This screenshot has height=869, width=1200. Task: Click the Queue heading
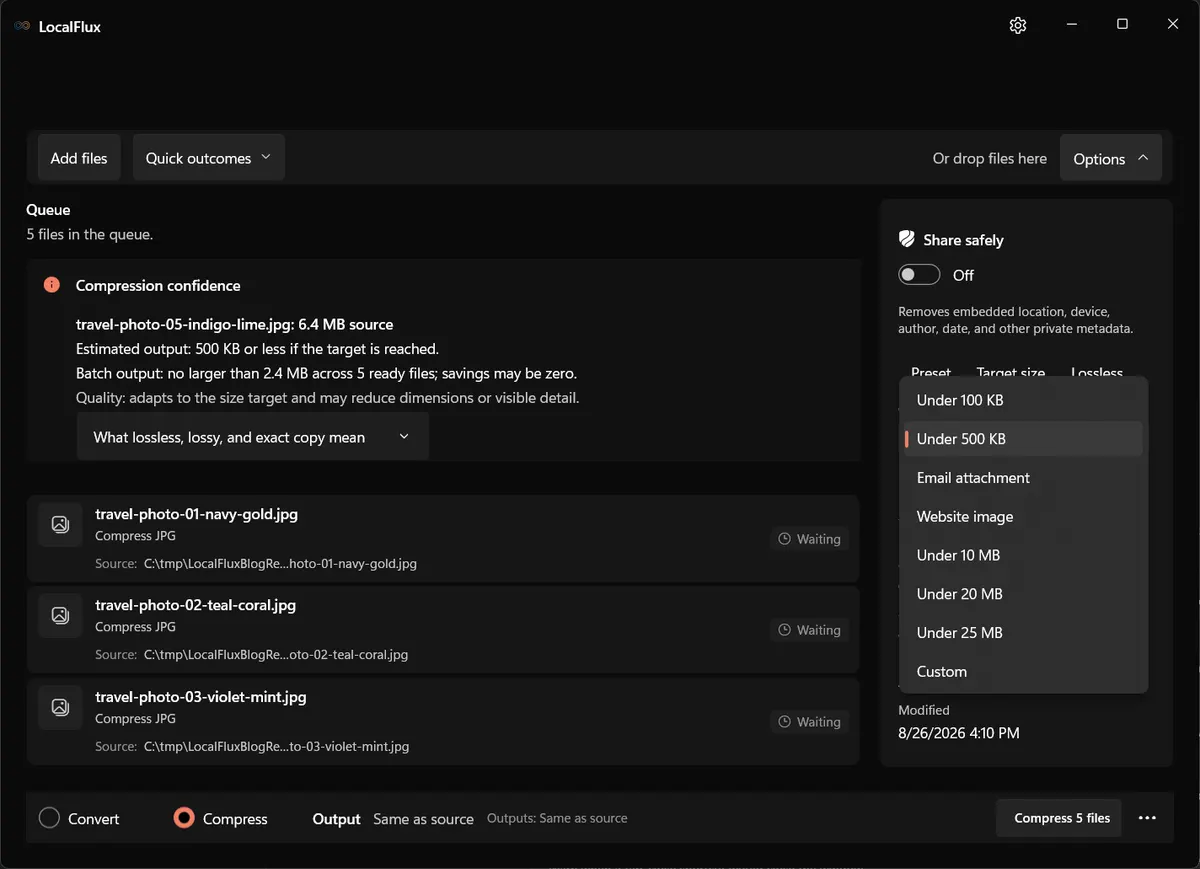point(48,210)
